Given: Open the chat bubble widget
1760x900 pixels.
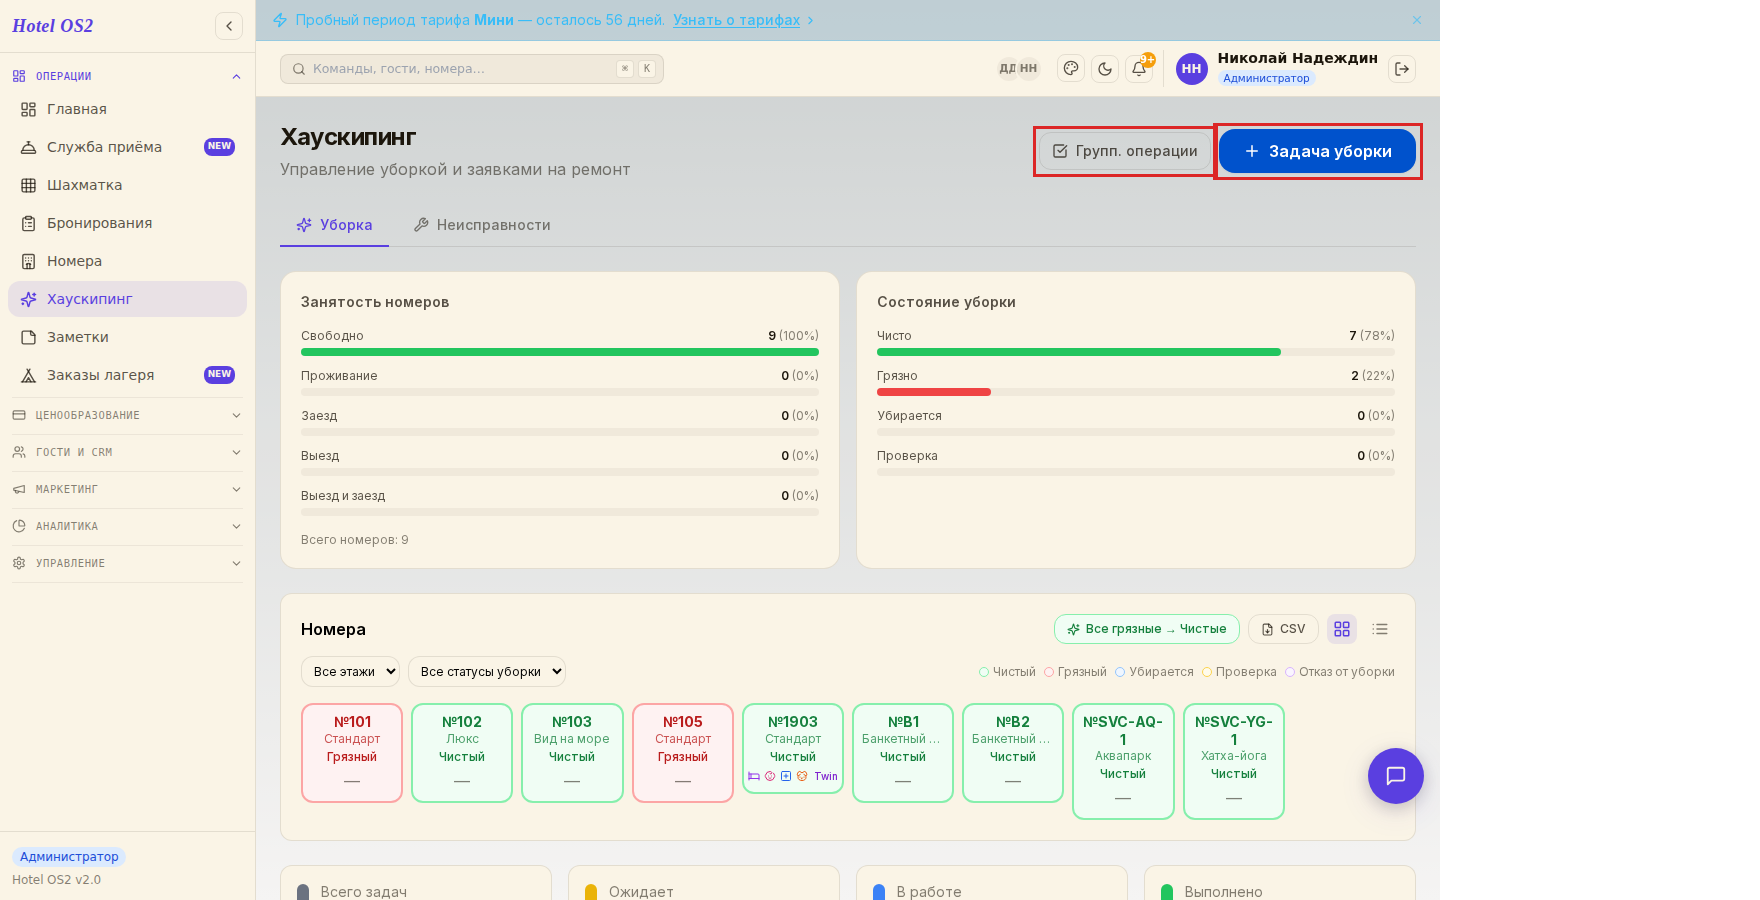Looking at the screenshot, I should (1396, 776).
